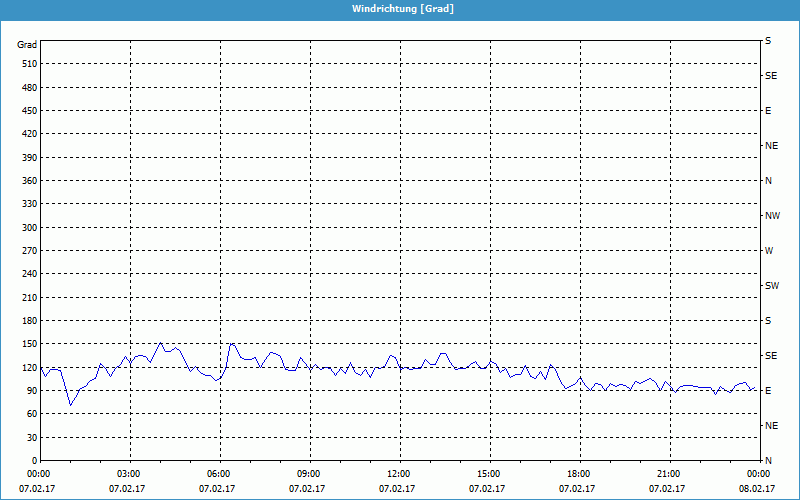This screenshot has height=500, width=800.
Task: Click the 18:00 time label
Action: click(579, 474)
